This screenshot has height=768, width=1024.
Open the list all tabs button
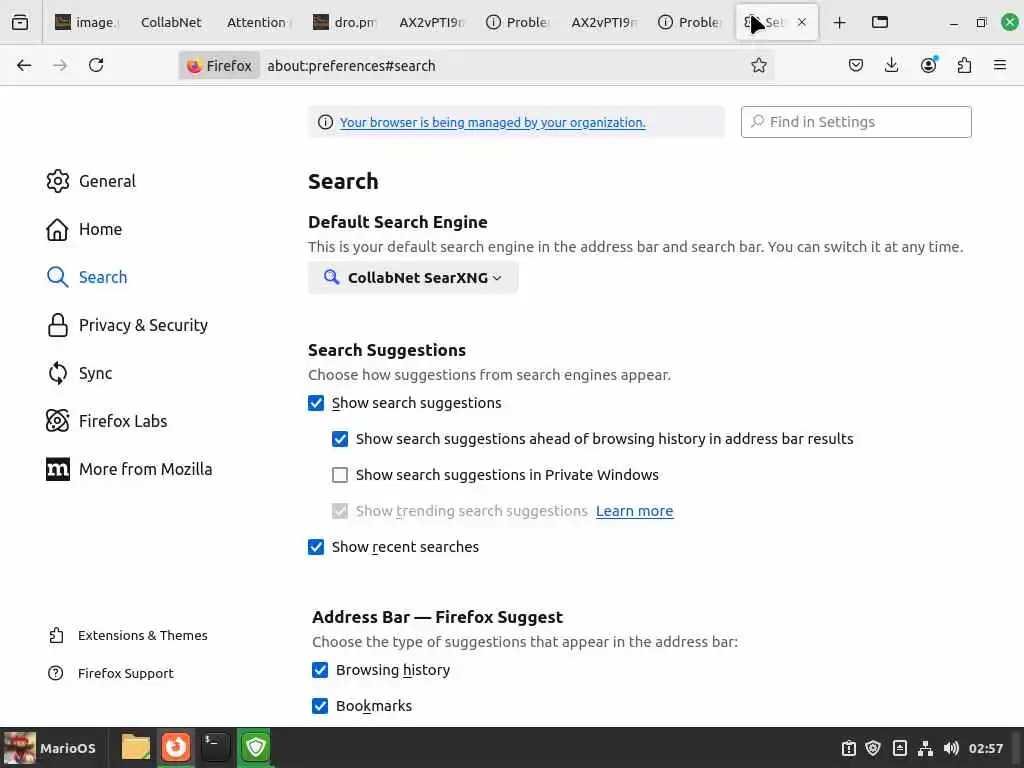[x=20, y=22]
